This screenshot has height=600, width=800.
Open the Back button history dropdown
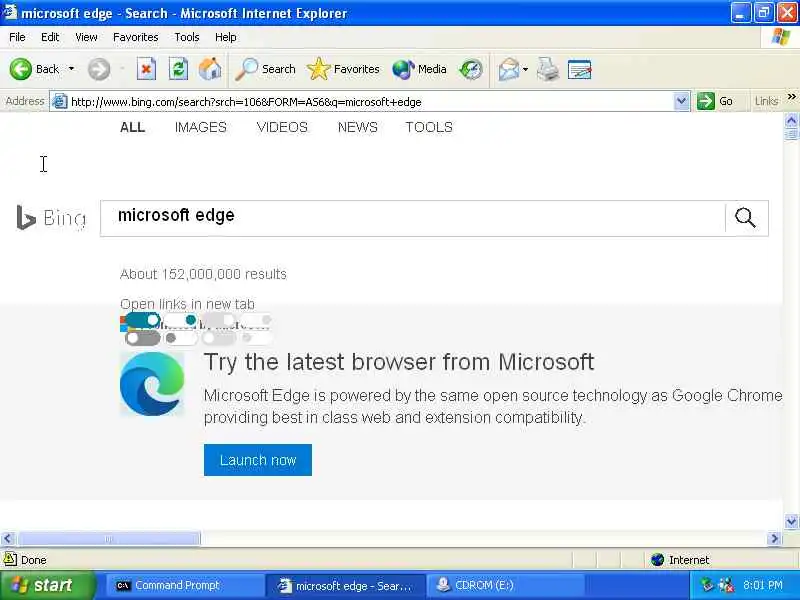click(71, 69)
